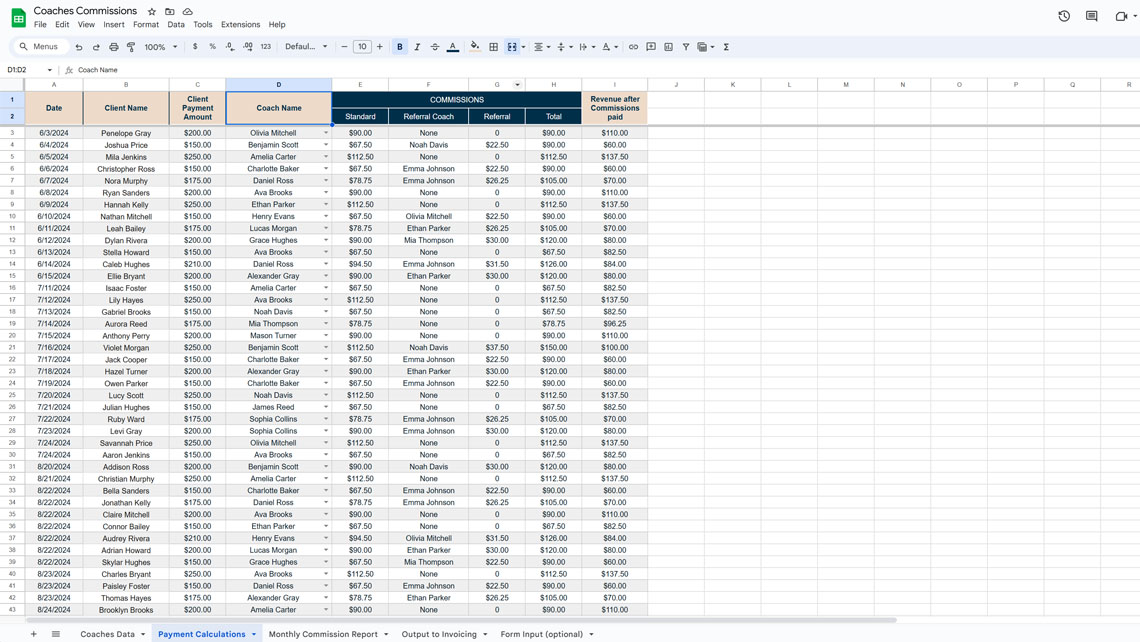Toggle Italic formatting
This screenshot has height=642, width=1140.
[417, 47]
